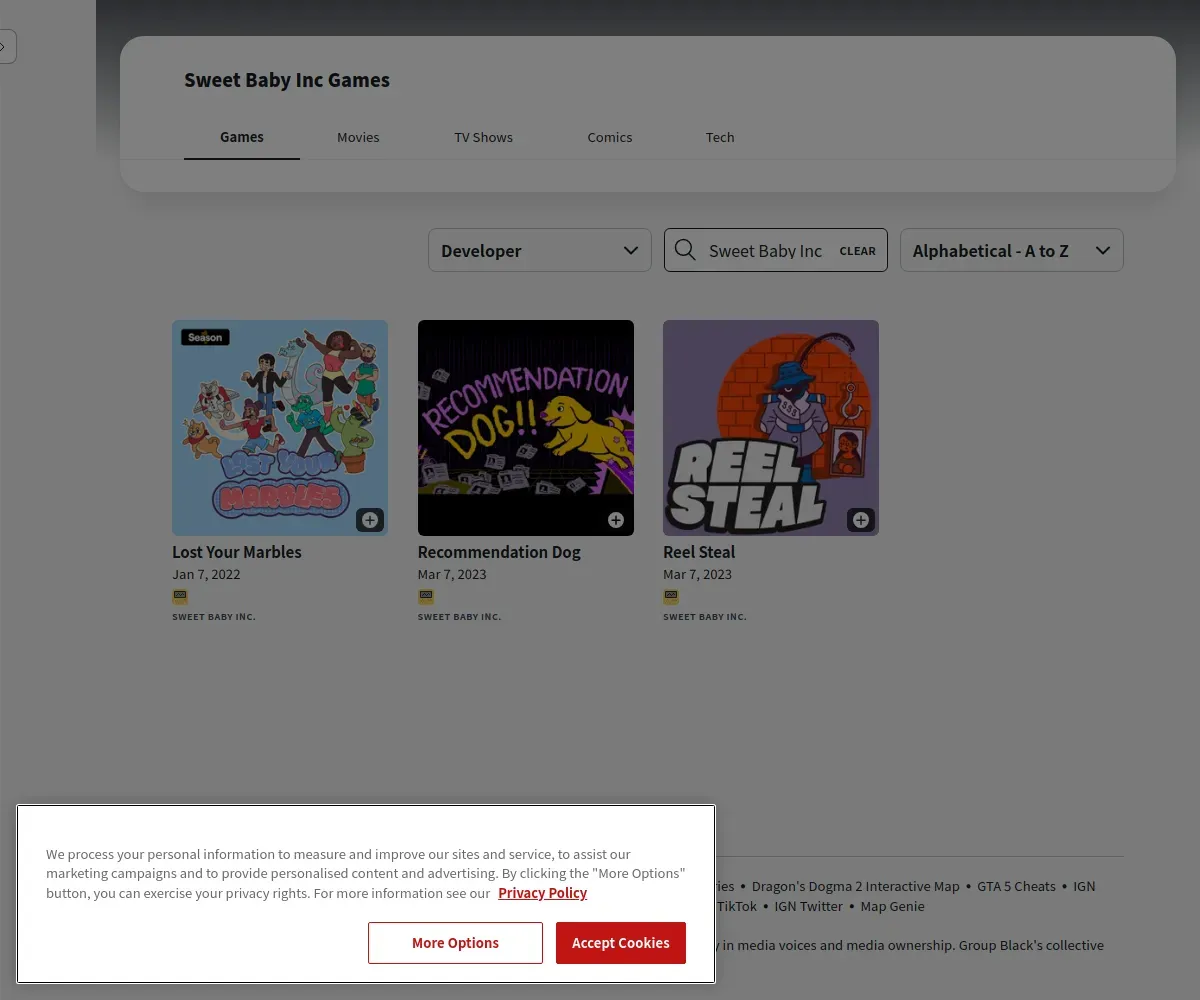Open the Map Genie footer link
The image size is (1200, 1000).
[892, 906]
